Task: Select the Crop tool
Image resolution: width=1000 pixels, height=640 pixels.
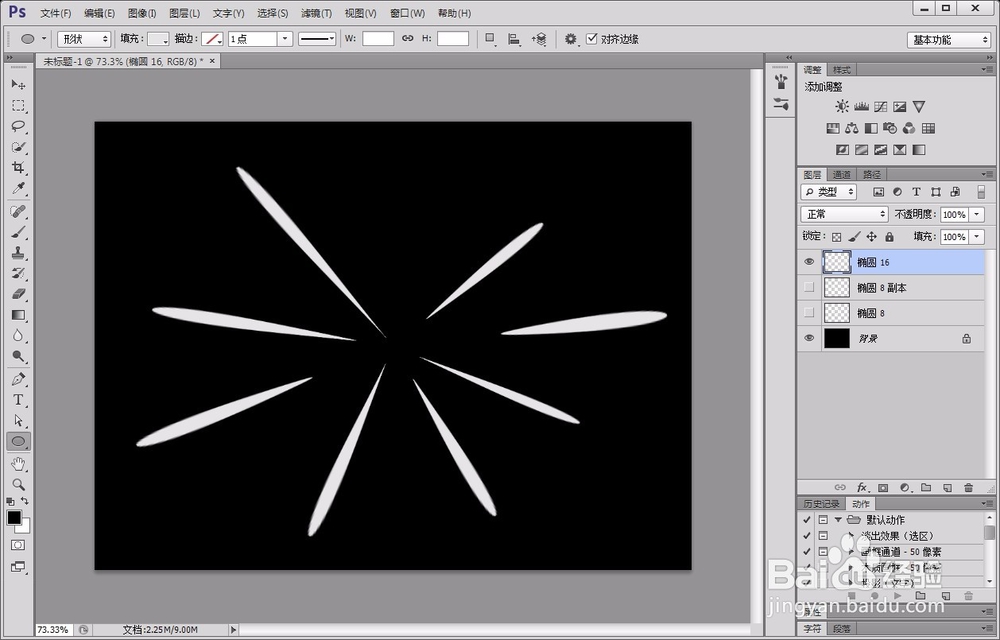Action: [18, 168]
